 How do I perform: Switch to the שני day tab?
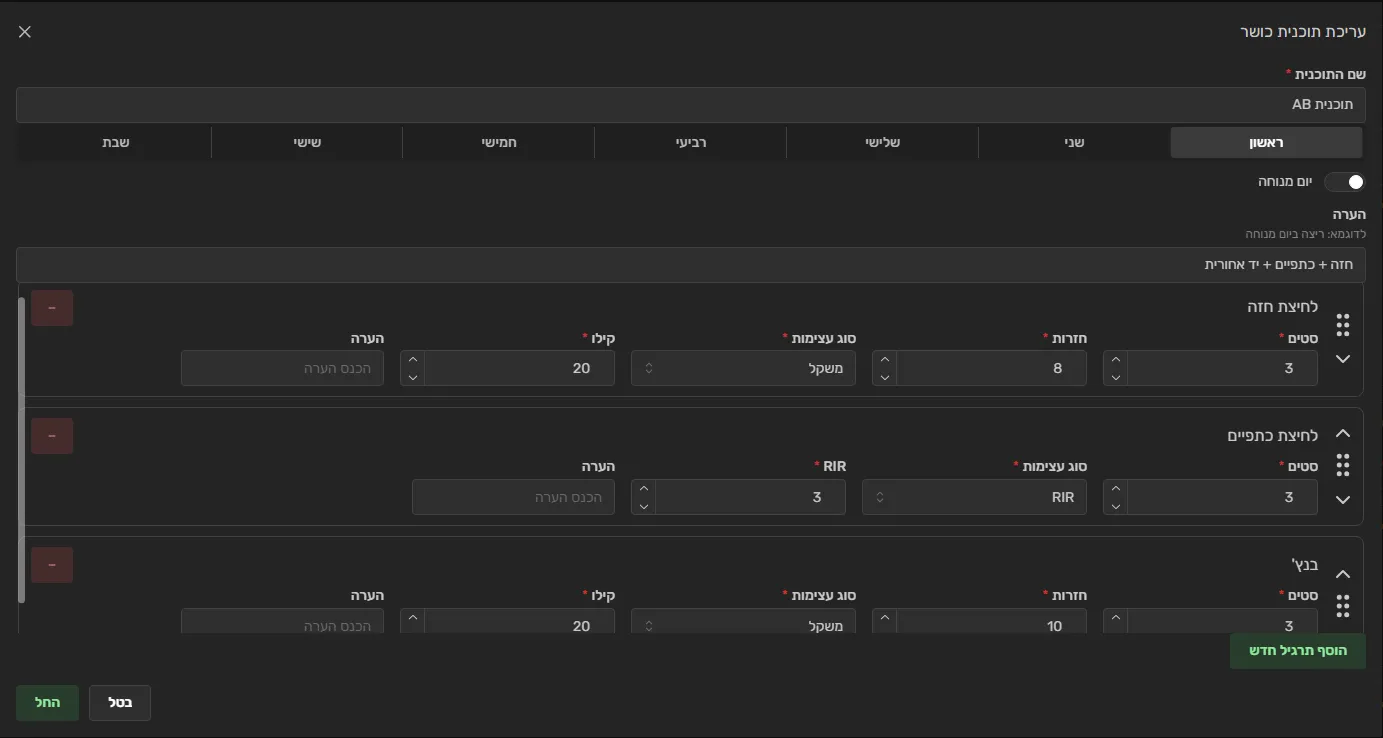pyautogui.click(x=1074, y=142)
